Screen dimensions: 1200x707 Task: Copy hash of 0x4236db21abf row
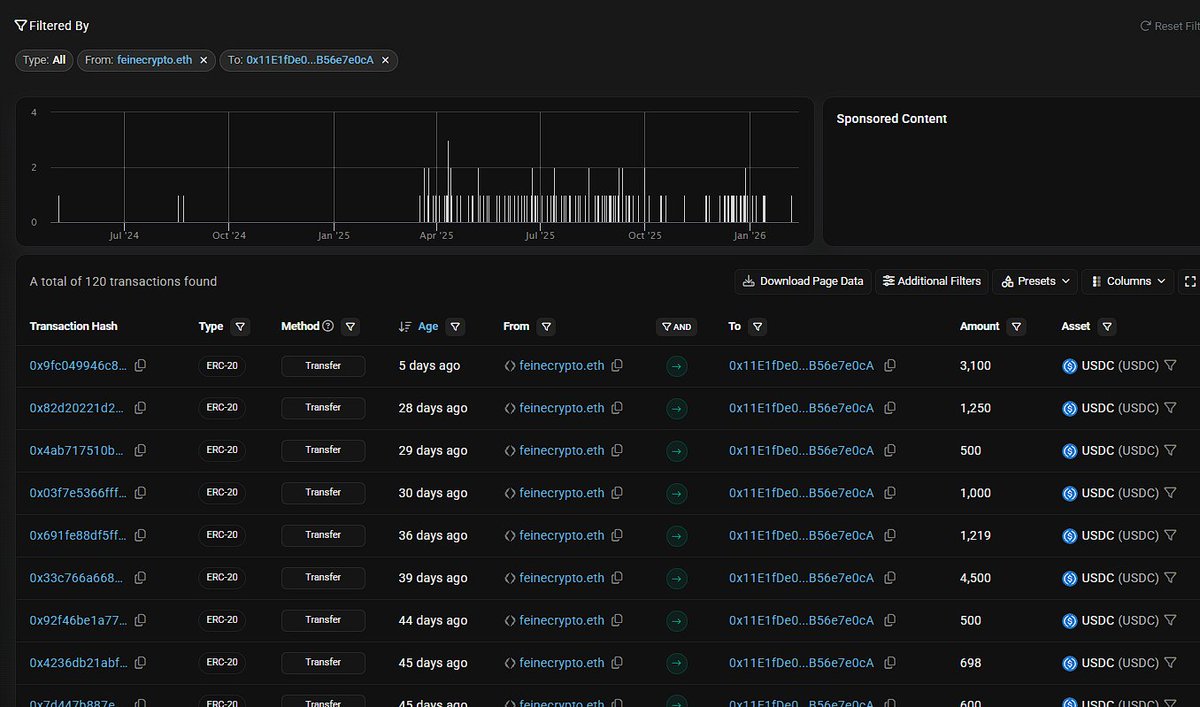click(140, 663)
